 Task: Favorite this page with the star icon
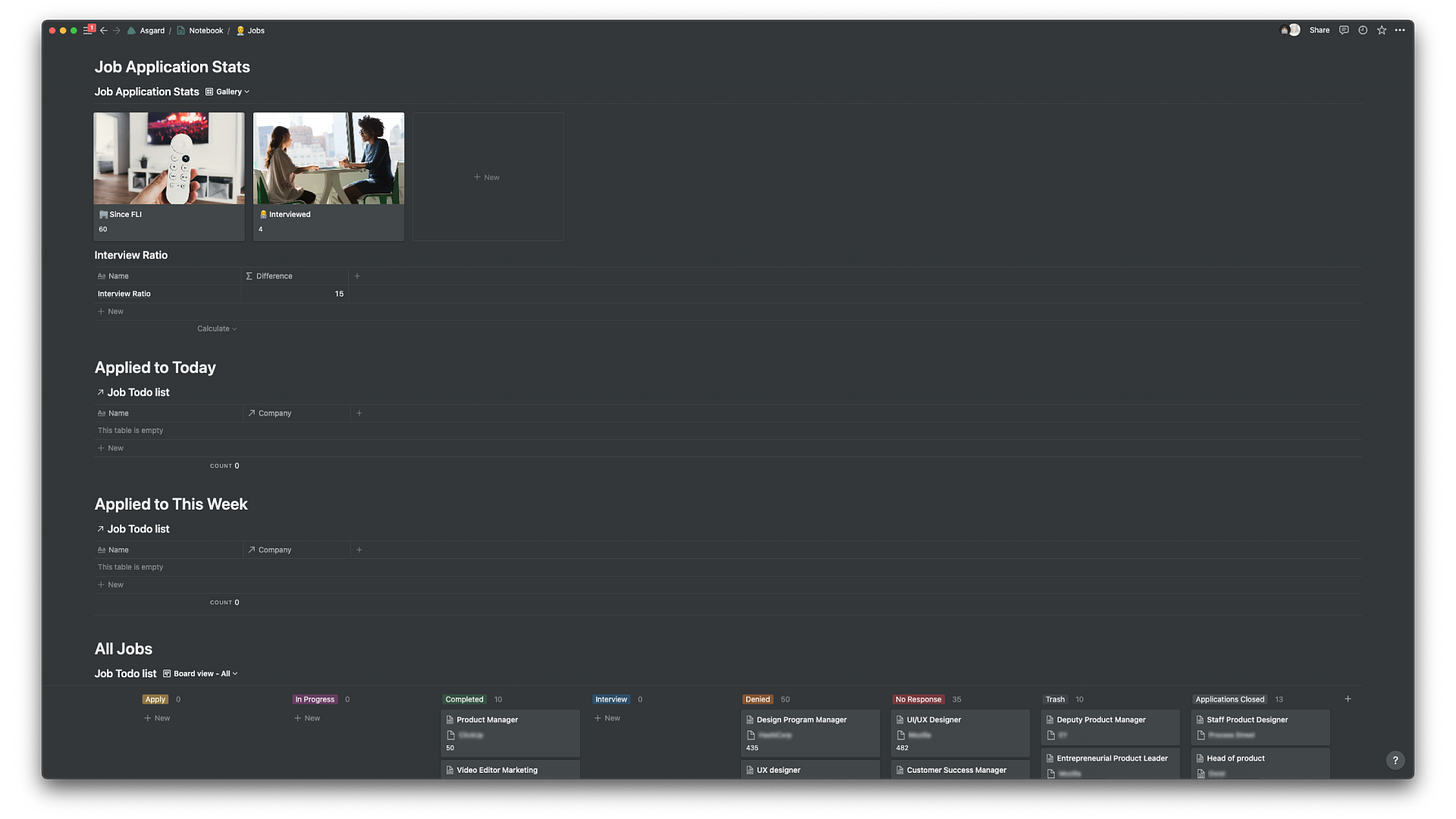point(1381,30)
